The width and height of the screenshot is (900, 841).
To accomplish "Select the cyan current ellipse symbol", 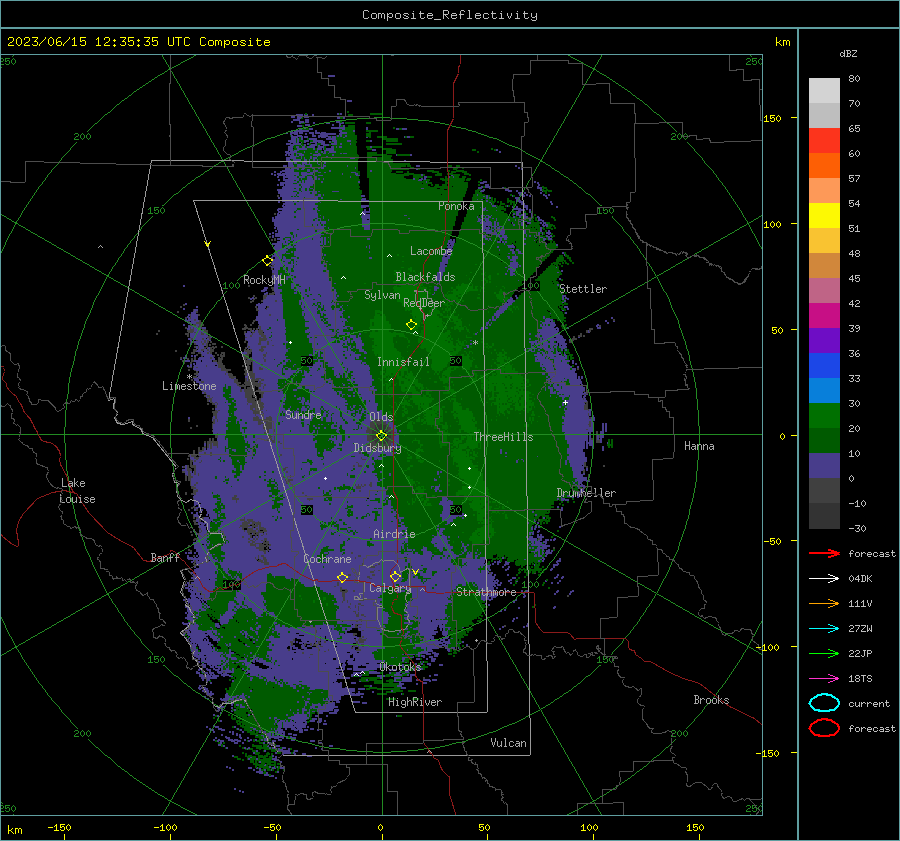I will [x=824, y=703].
